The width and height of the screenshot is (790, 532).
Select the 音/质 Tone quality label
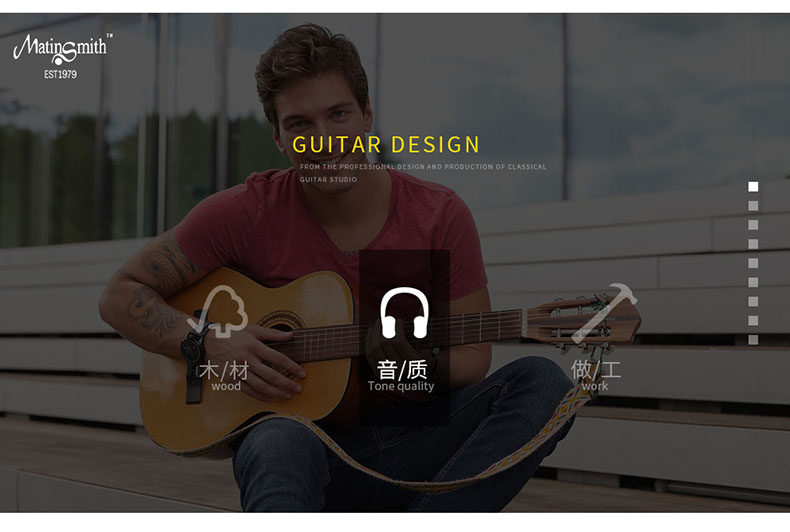[x=402, y=376]
